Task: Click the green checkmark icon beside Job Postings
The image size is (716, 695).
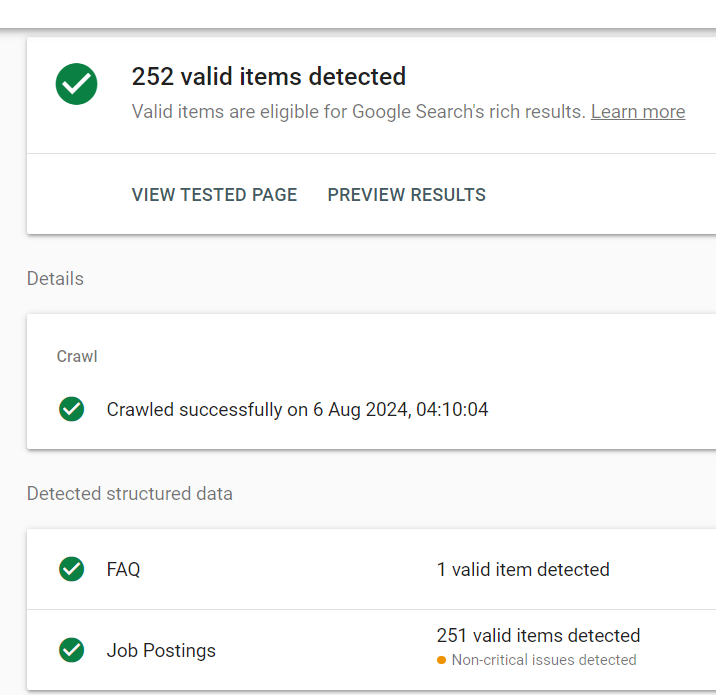Action: (x=71, y=650)
